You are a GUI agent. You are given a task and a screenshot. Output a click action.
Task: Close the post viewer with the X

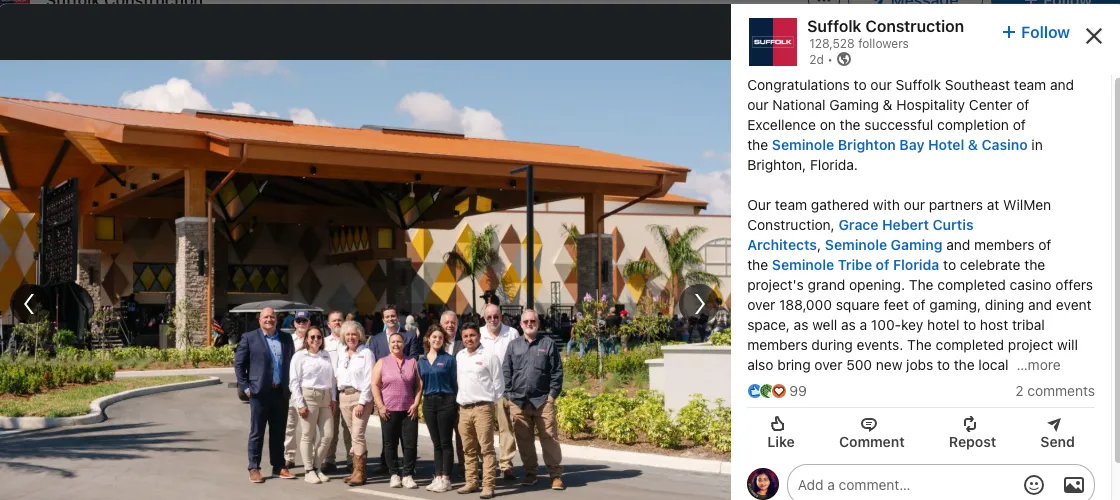(x=1094, y=36)
